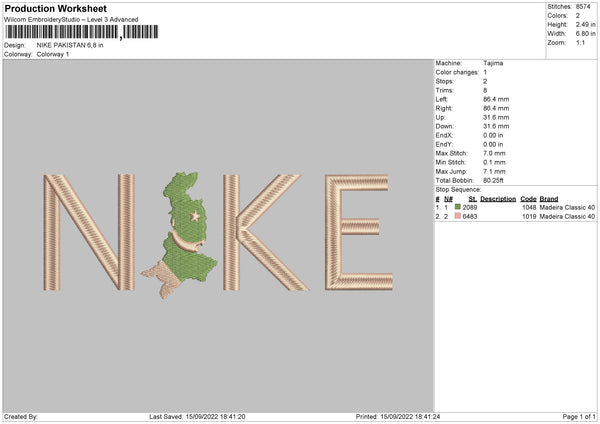Click the Colors value 2
600x424 pixels.
(x=578, y=16)
